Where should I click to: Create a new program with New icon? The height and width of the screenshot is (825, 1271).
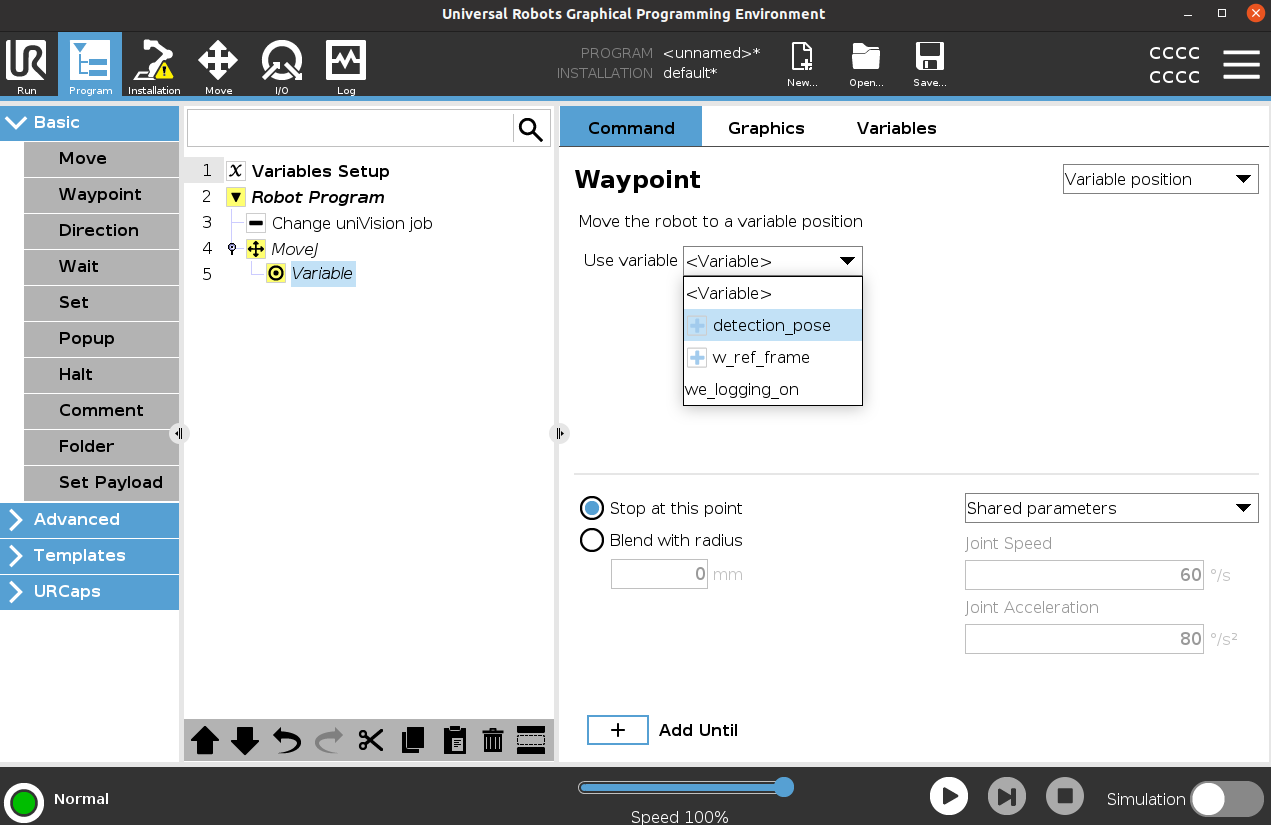coord(802,66)
